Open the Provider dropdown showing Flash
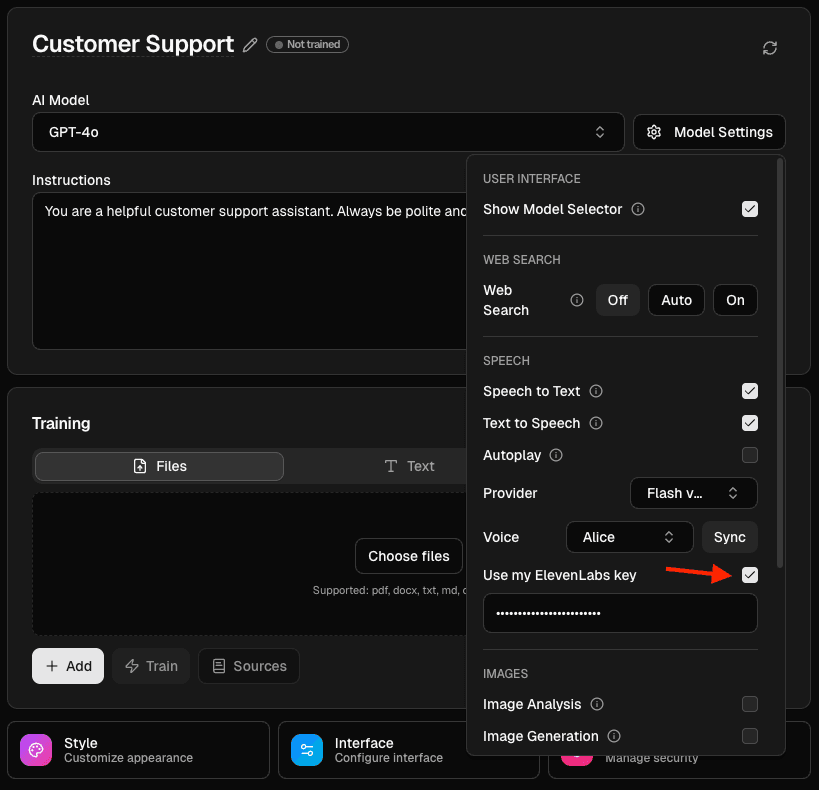This screenshot has width=819, height=790. 693,492
